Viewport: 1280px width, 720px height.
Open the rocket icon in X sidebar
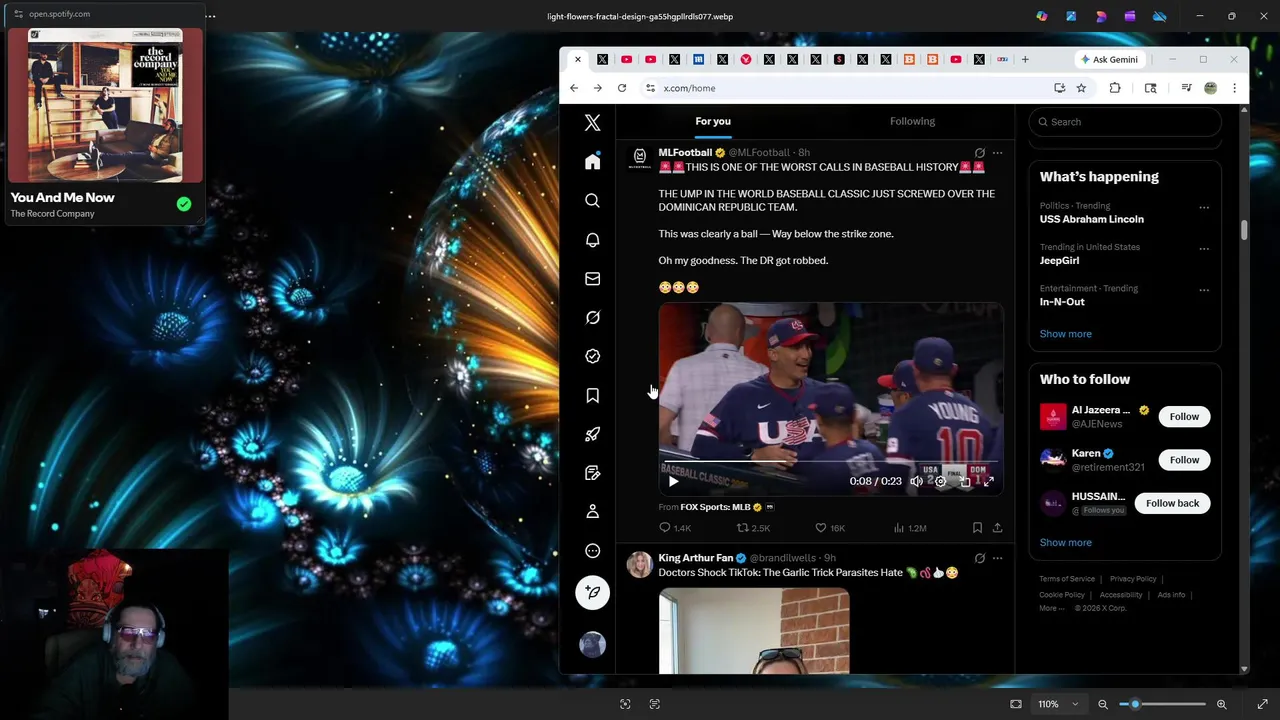pyautogui.click(x=592, y=434)
